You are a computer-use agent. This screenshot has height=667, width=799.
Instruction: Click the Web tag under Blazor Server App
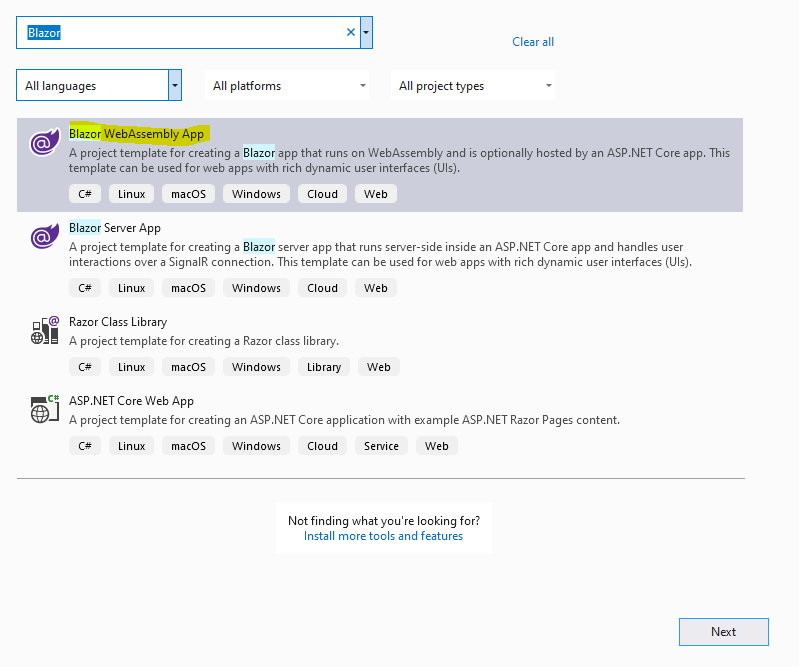pos(376,288)
